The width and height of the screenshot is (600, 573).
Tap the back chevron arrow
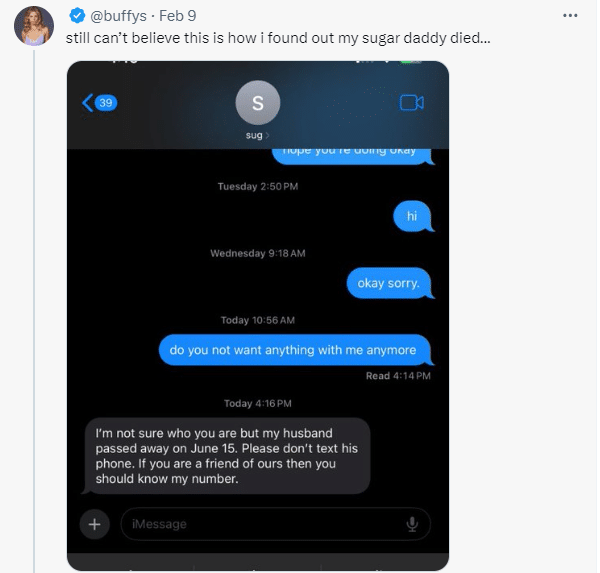coord(87,102)
